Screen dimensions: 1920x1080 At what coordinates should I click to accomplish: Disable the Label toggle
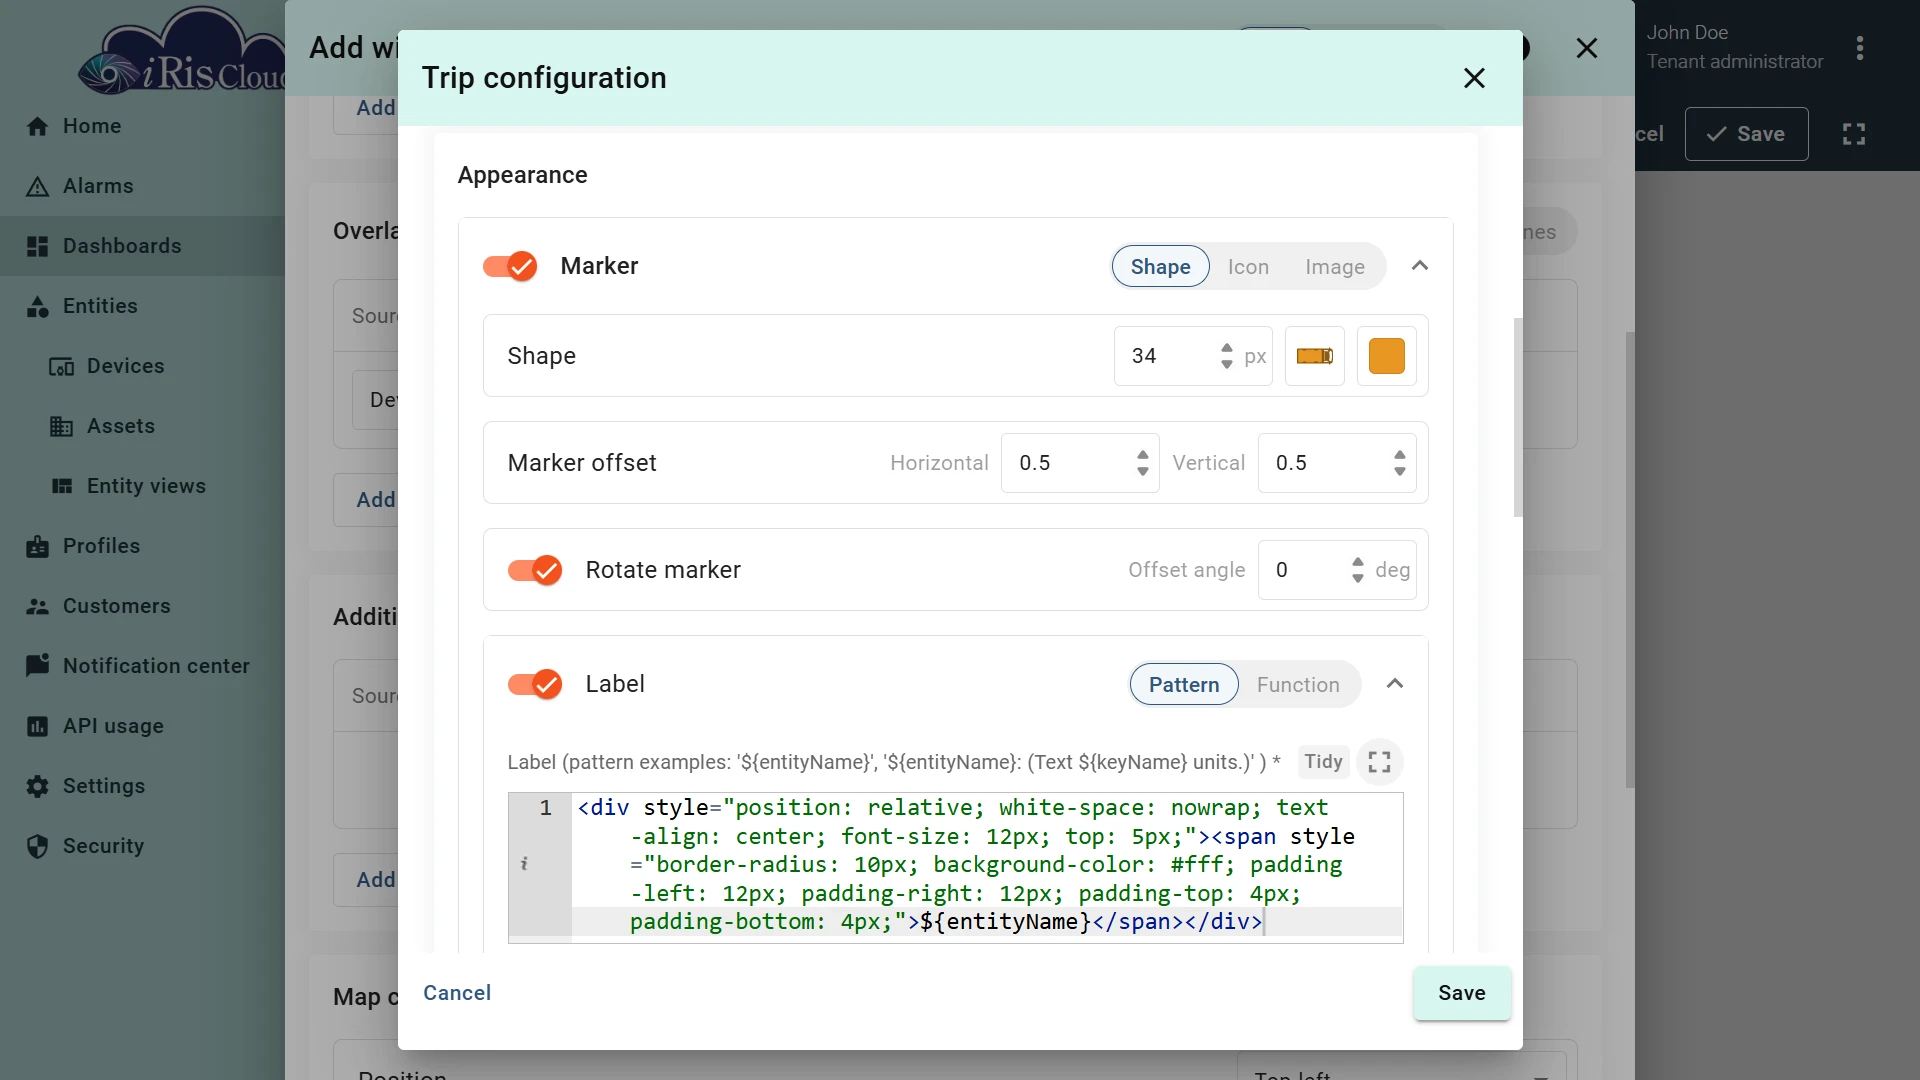point(535,684)
